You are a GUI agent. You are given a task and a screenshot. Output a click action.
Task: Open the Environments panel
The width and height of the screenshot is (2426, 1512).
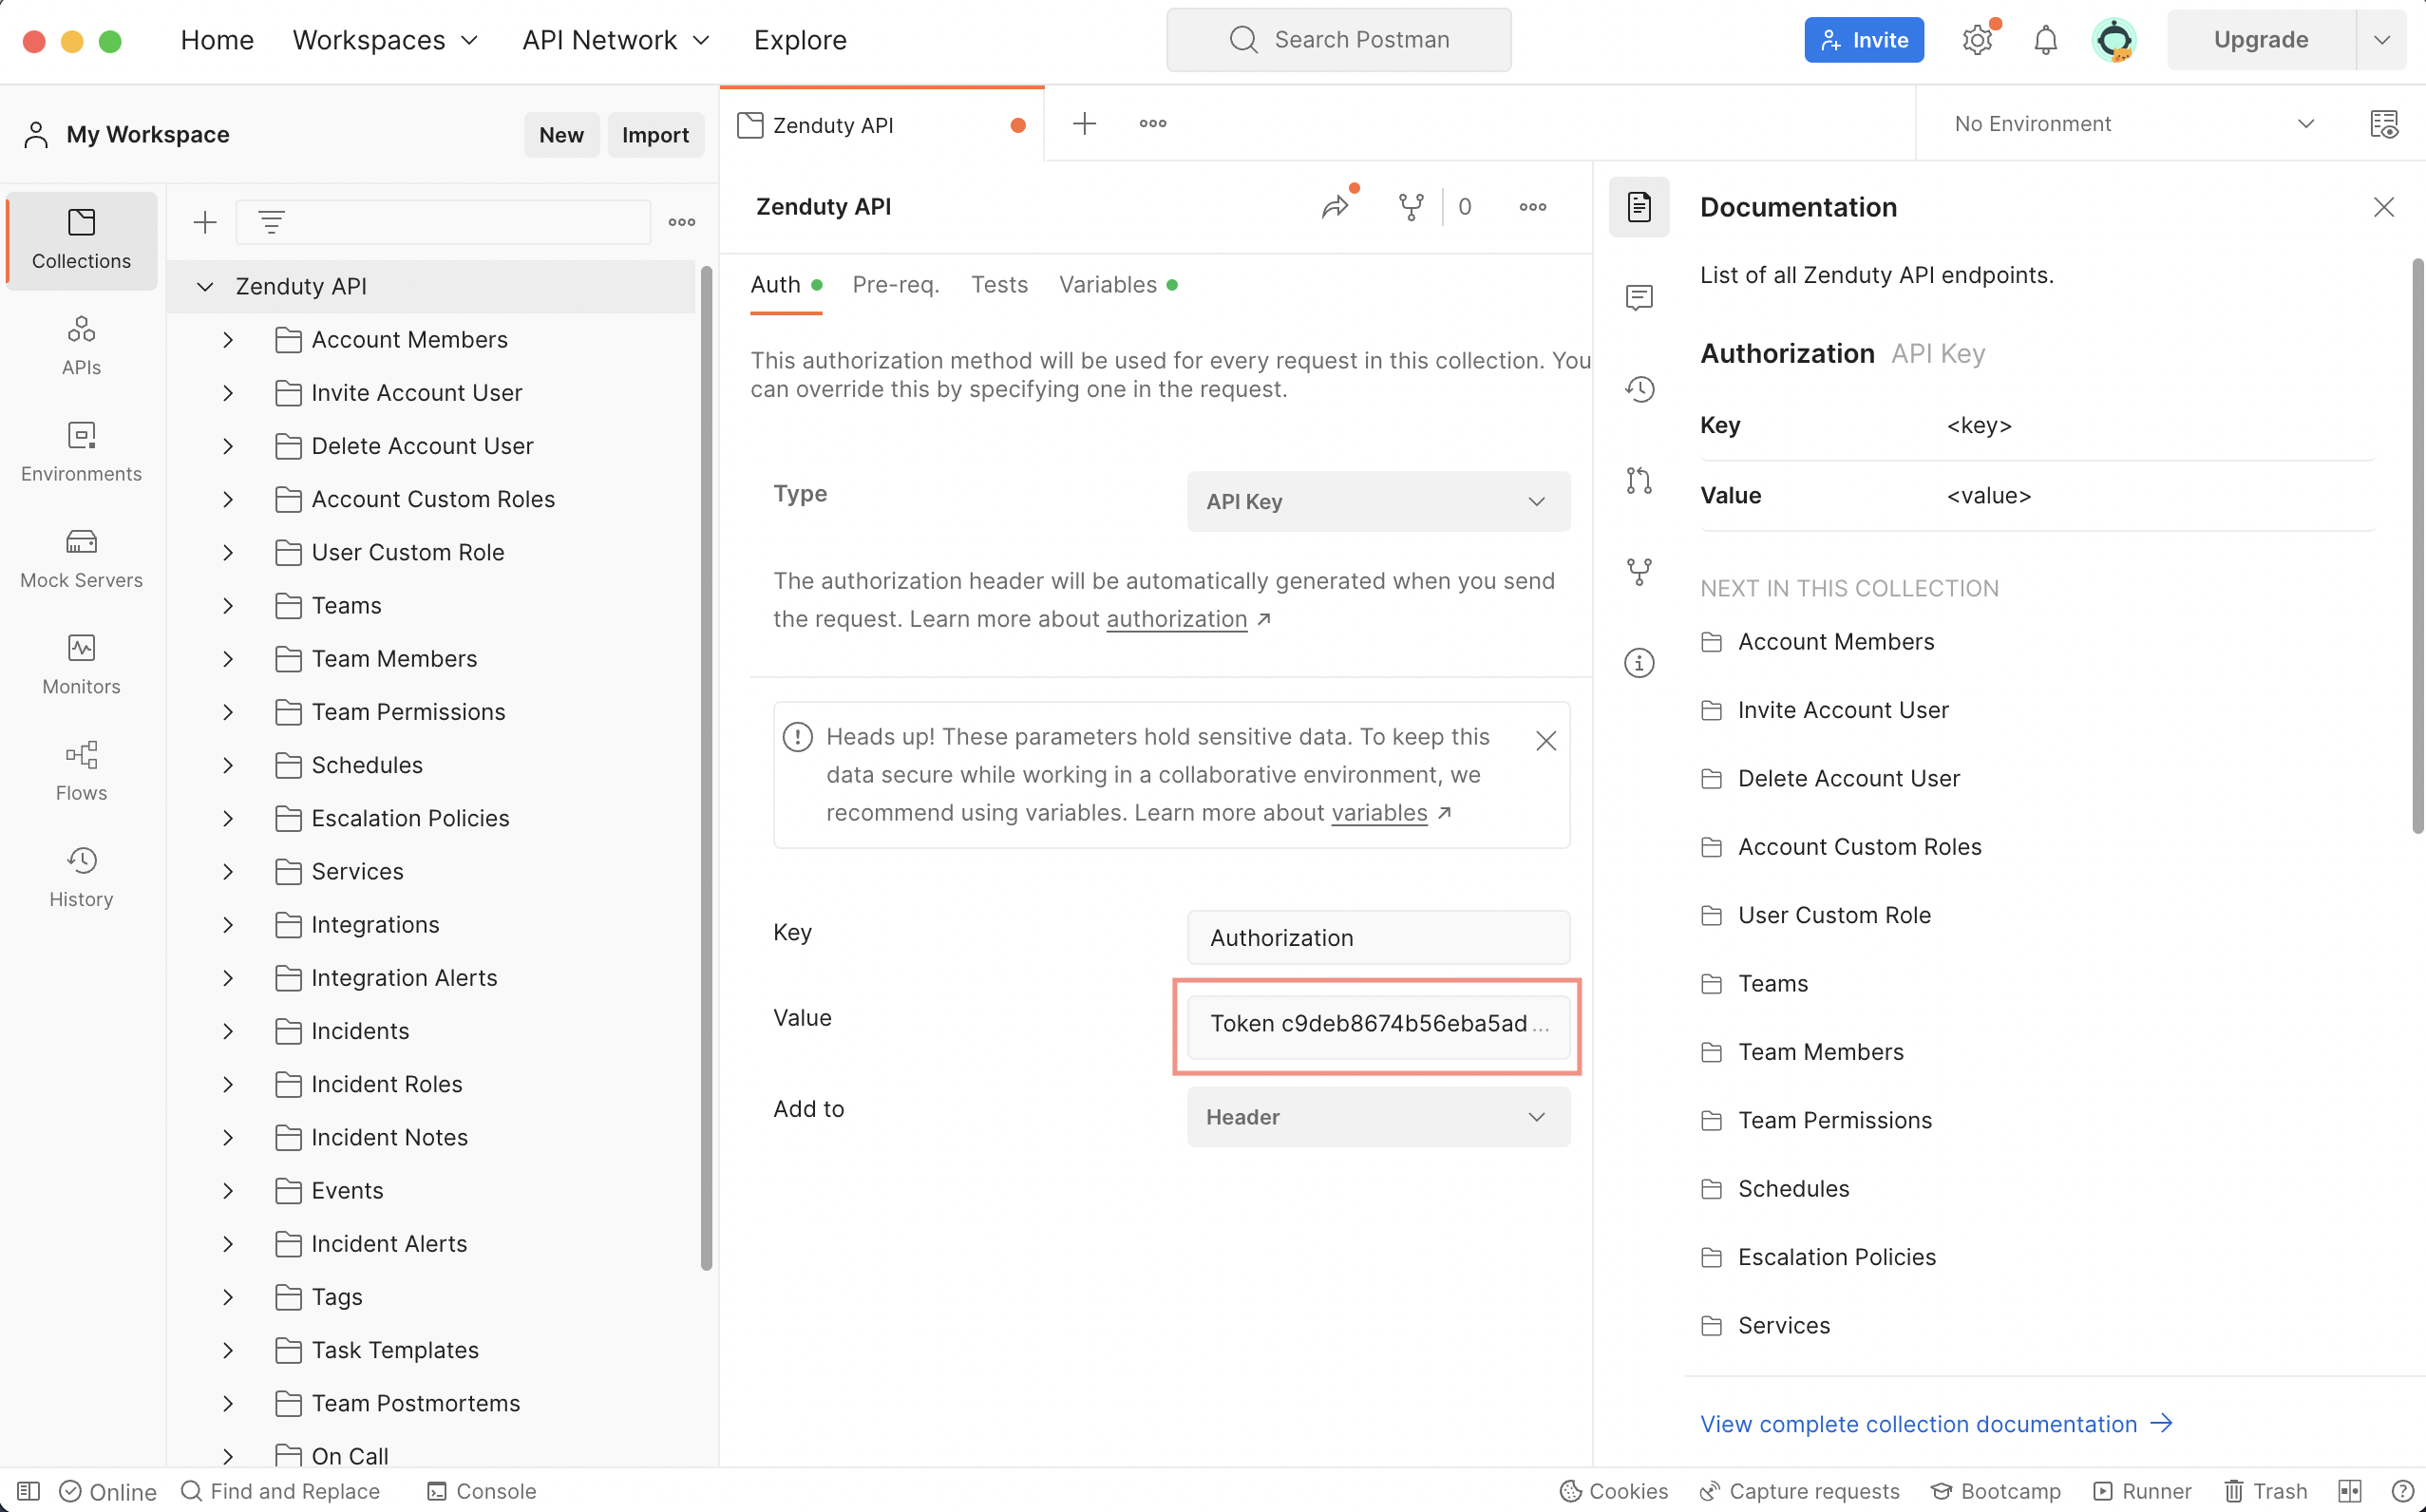[80, 451]
